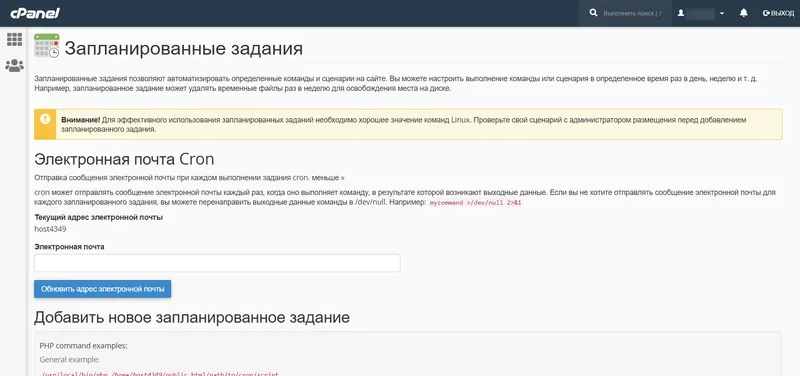Select the host4349 current email text
Image resolution: width=800 pixels, height=376 pixels.
[x=50, y=229]
